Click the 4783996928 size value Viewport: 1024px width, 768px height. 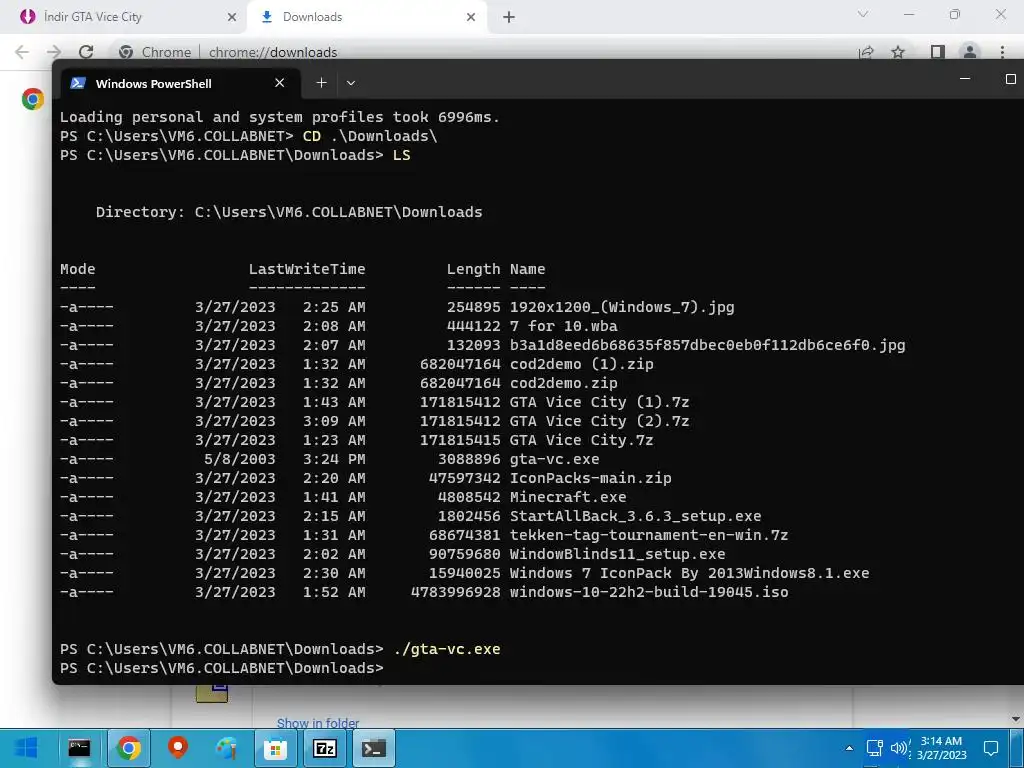click(x=456, y=592)
